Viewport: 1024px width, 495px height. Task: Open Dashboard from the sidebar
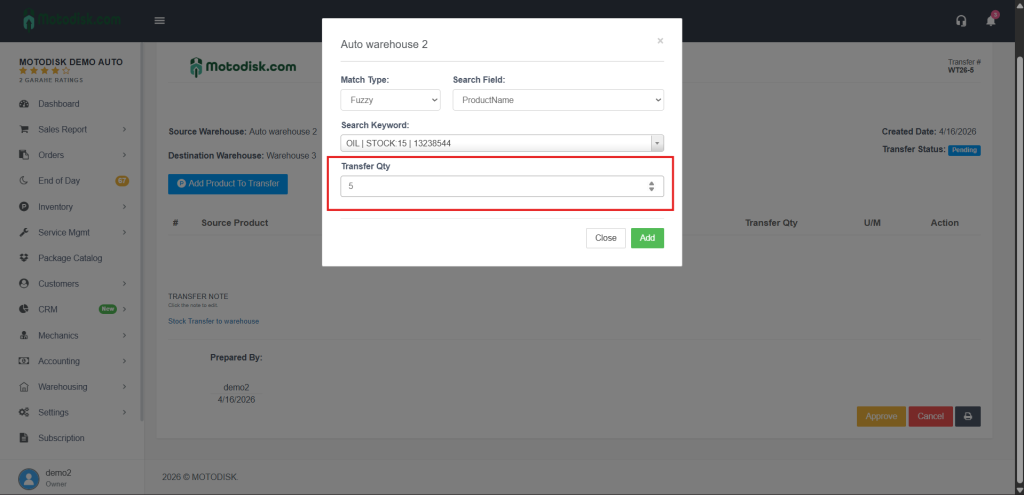[58, 104]
